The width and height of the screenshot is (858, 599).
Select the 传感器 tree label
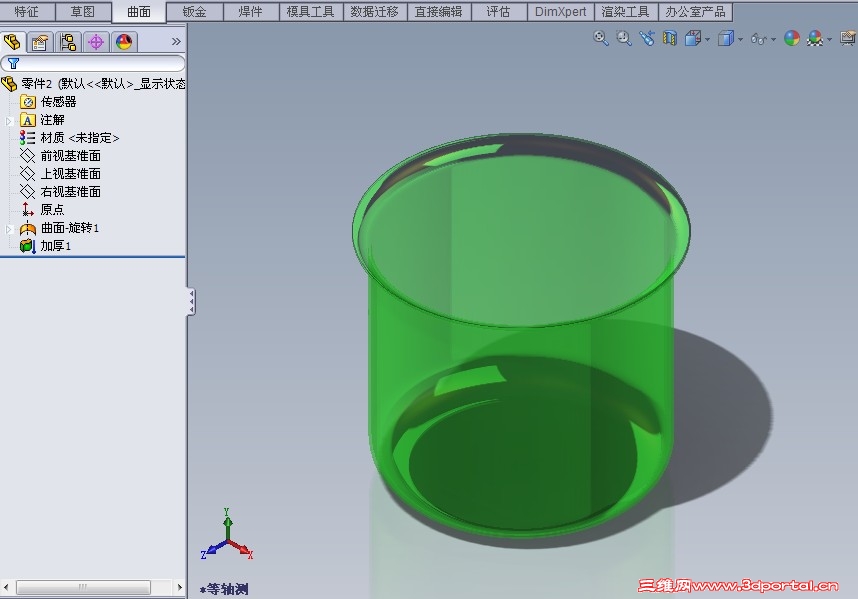tap(59, 102)
